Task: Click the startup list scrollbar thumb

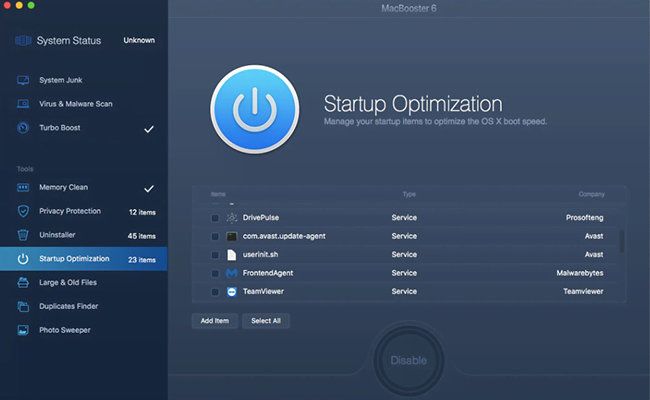Action: 621,241
